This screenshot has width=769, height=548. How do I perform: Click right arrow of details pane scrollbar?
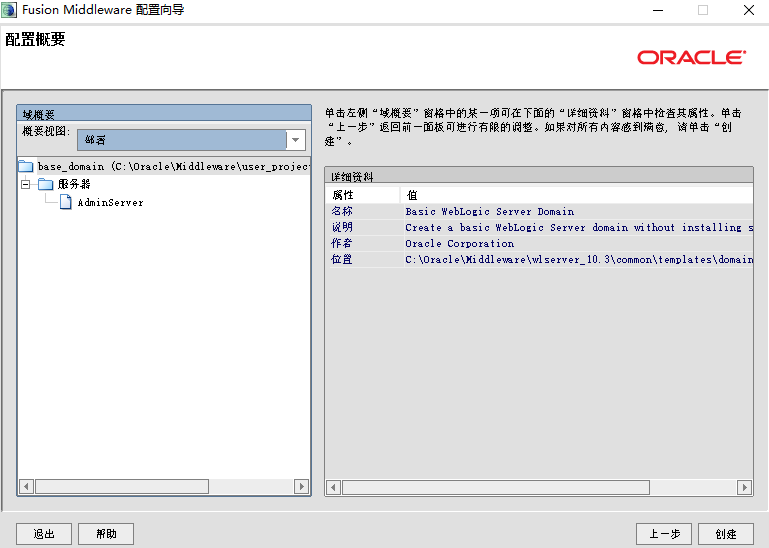744,488
